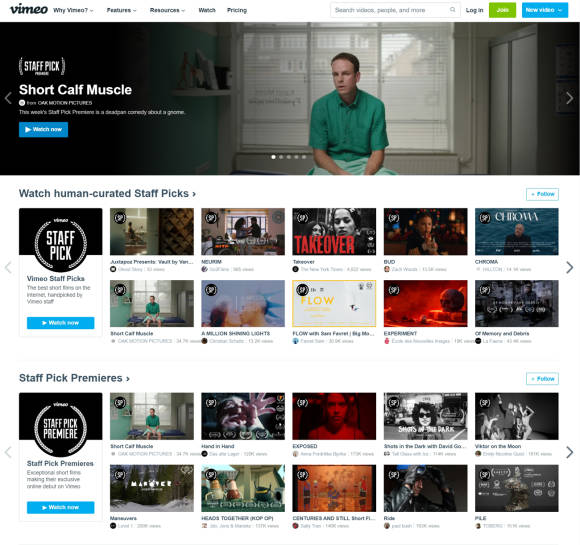Open the EXPERIMENT video thumbnail

425,303
